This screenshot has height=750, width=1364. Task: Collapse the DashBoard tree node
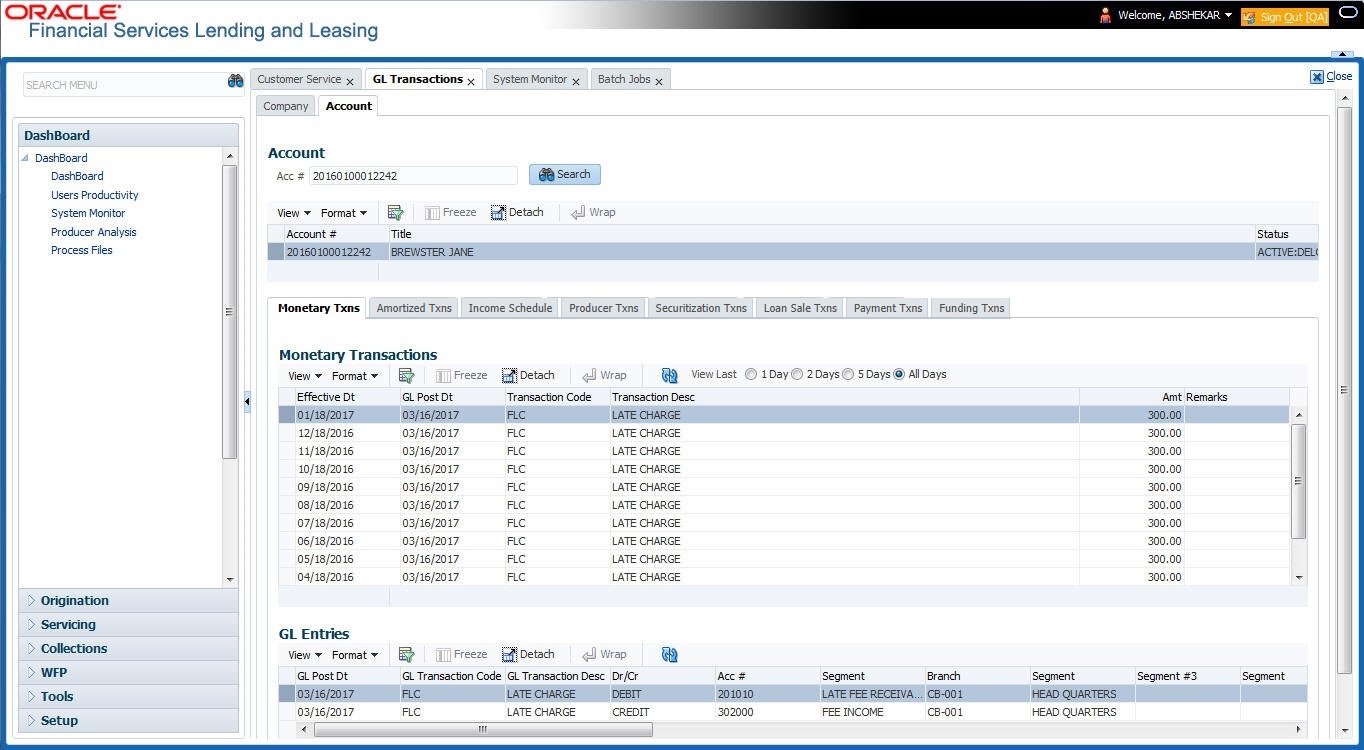25,158
